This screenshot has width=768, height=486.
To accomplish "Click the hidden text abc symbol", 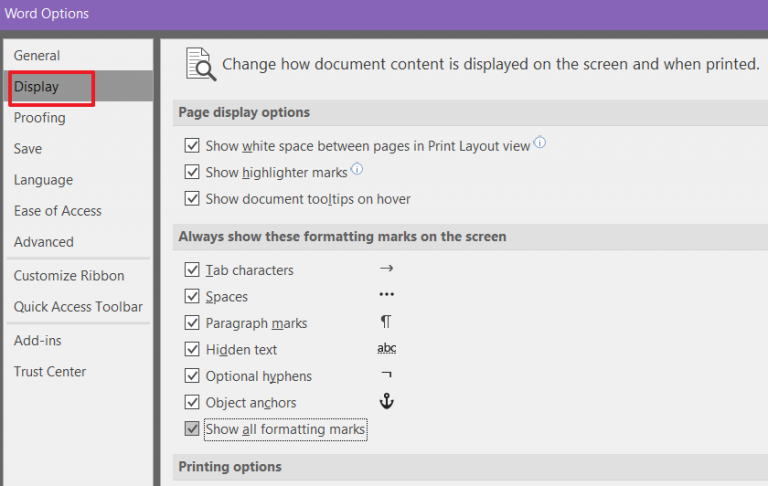I will [x=386, y=348].
